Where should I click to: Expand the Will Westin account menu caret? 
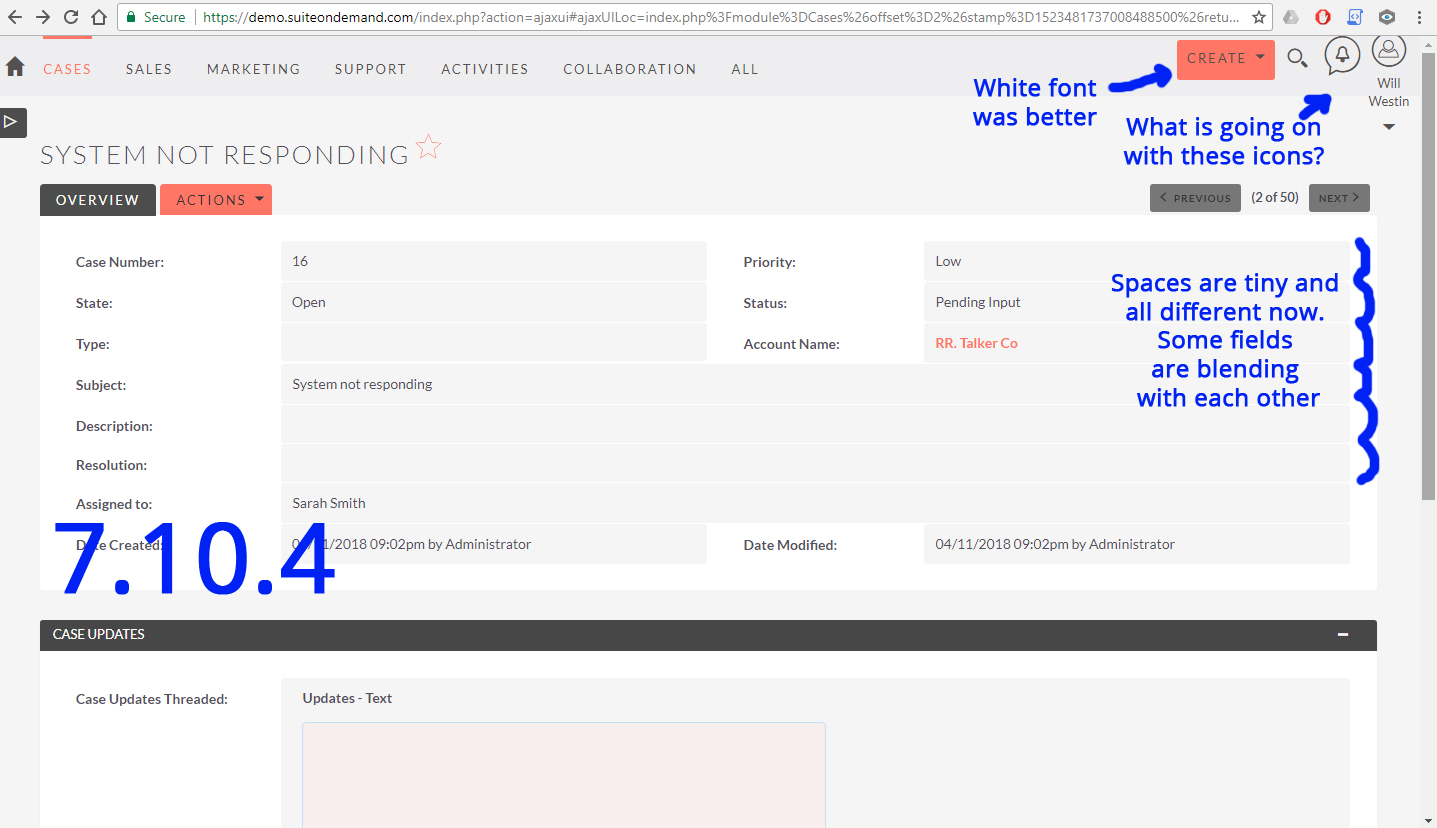[x=1389, y=126]
